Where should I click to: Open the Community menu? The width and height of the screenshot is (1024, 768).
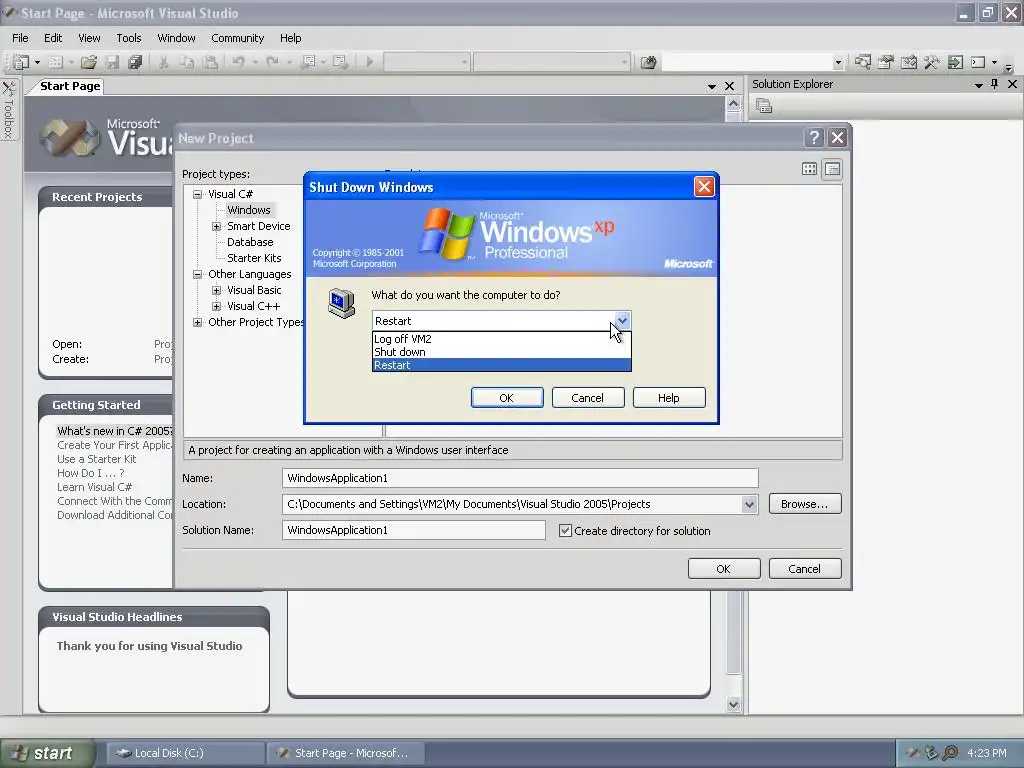(x=238, y=38)
